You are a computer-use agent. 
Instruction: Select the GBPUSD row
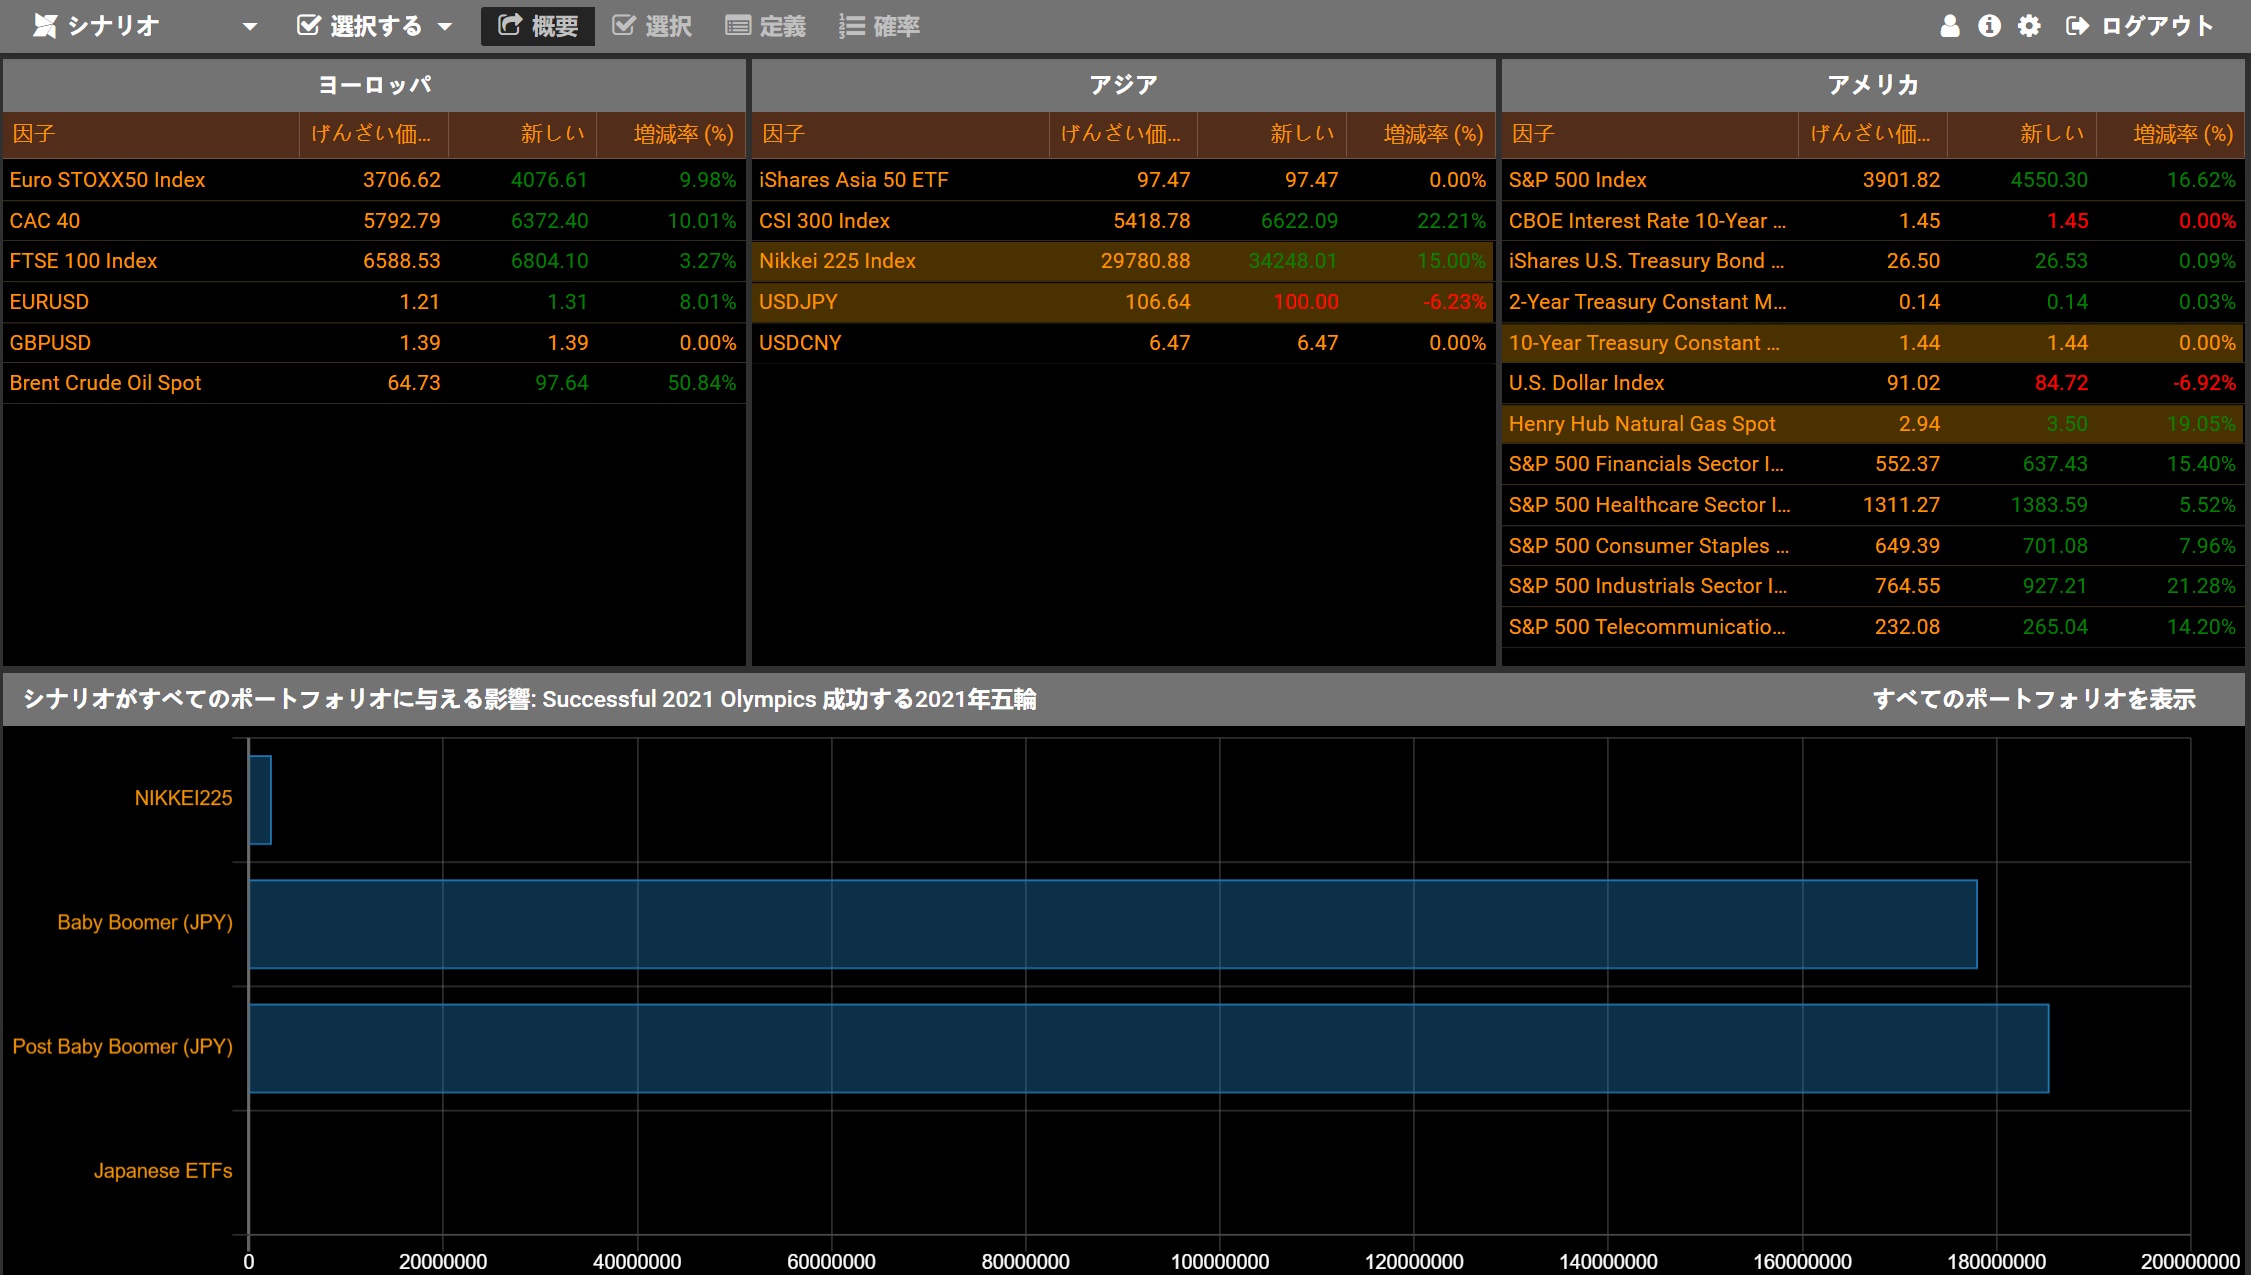pos(374,343)
